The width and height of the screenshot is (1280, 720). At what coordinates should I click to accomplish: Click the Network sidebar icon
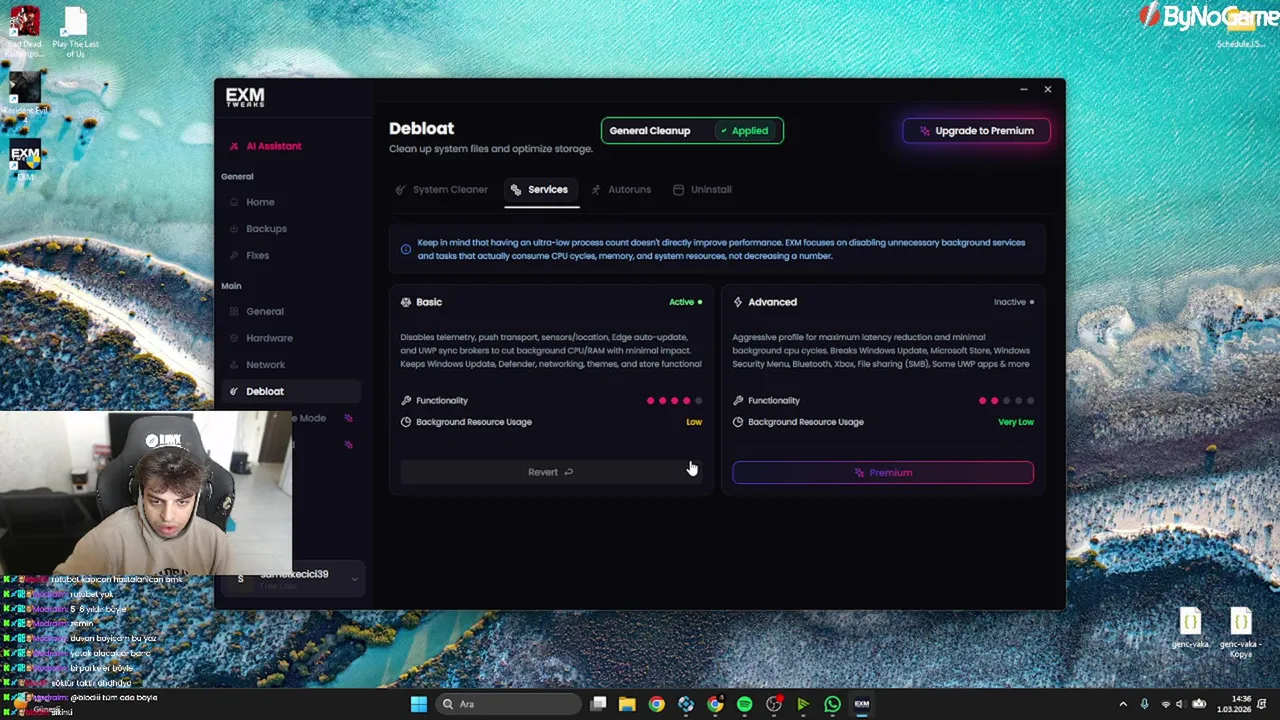[235, 365]
